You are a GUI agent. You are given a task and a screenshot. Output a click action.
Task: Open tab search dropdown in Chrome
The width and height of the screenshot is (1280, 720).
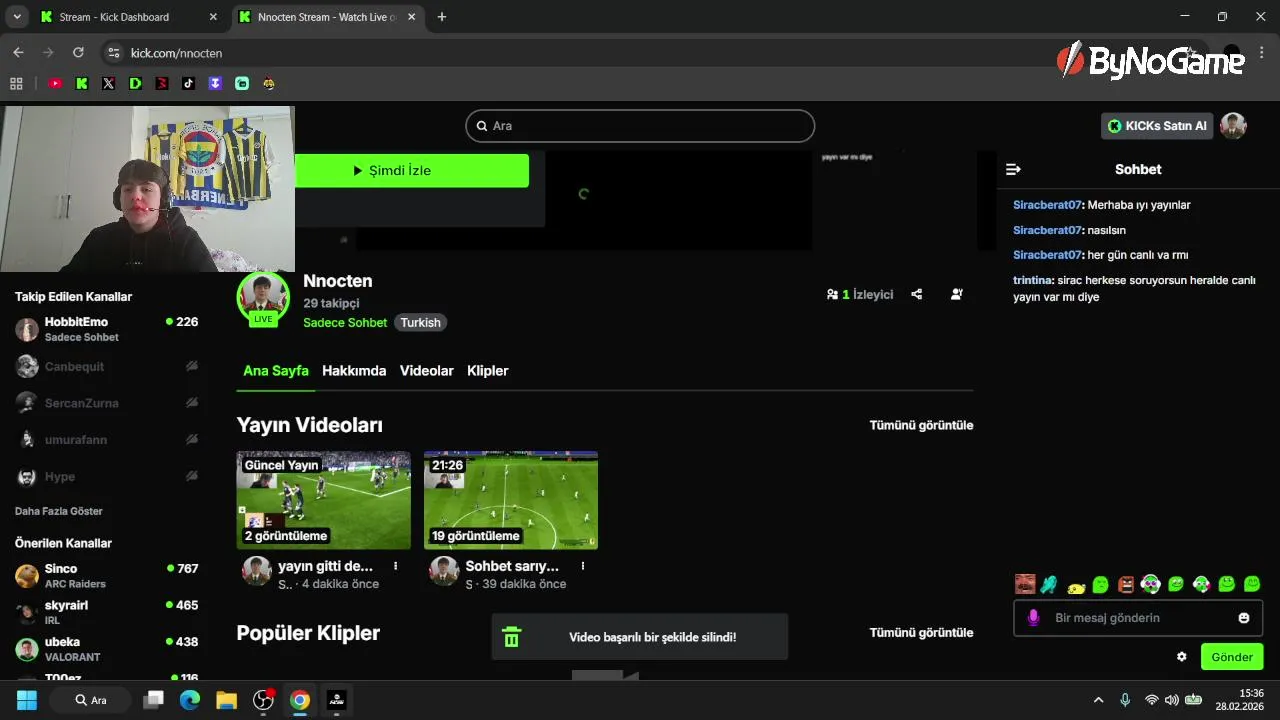click(x=17, y=17)
